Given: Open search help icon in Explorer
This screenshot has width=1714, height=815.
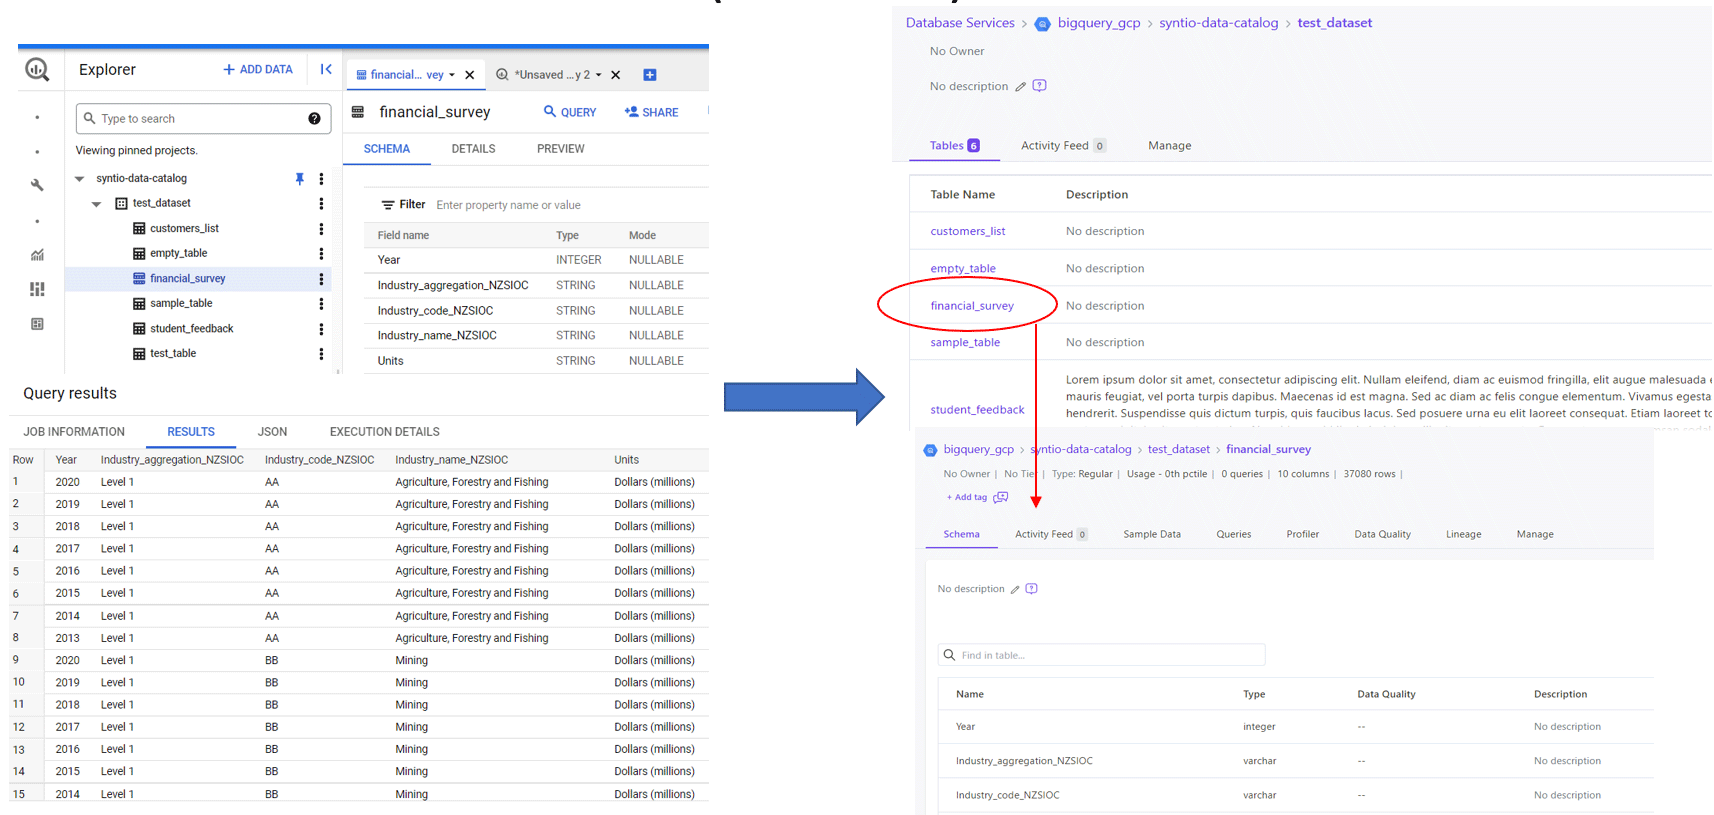Looking at the screenshot, I should (x=314, y=119).
